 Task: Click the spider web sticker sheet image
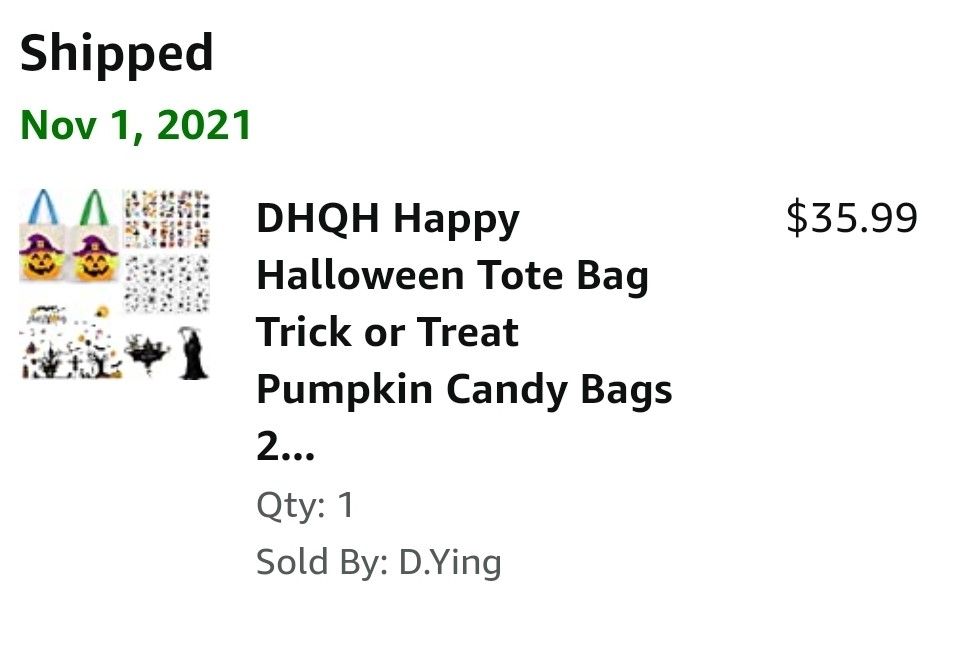click(166, 284)
